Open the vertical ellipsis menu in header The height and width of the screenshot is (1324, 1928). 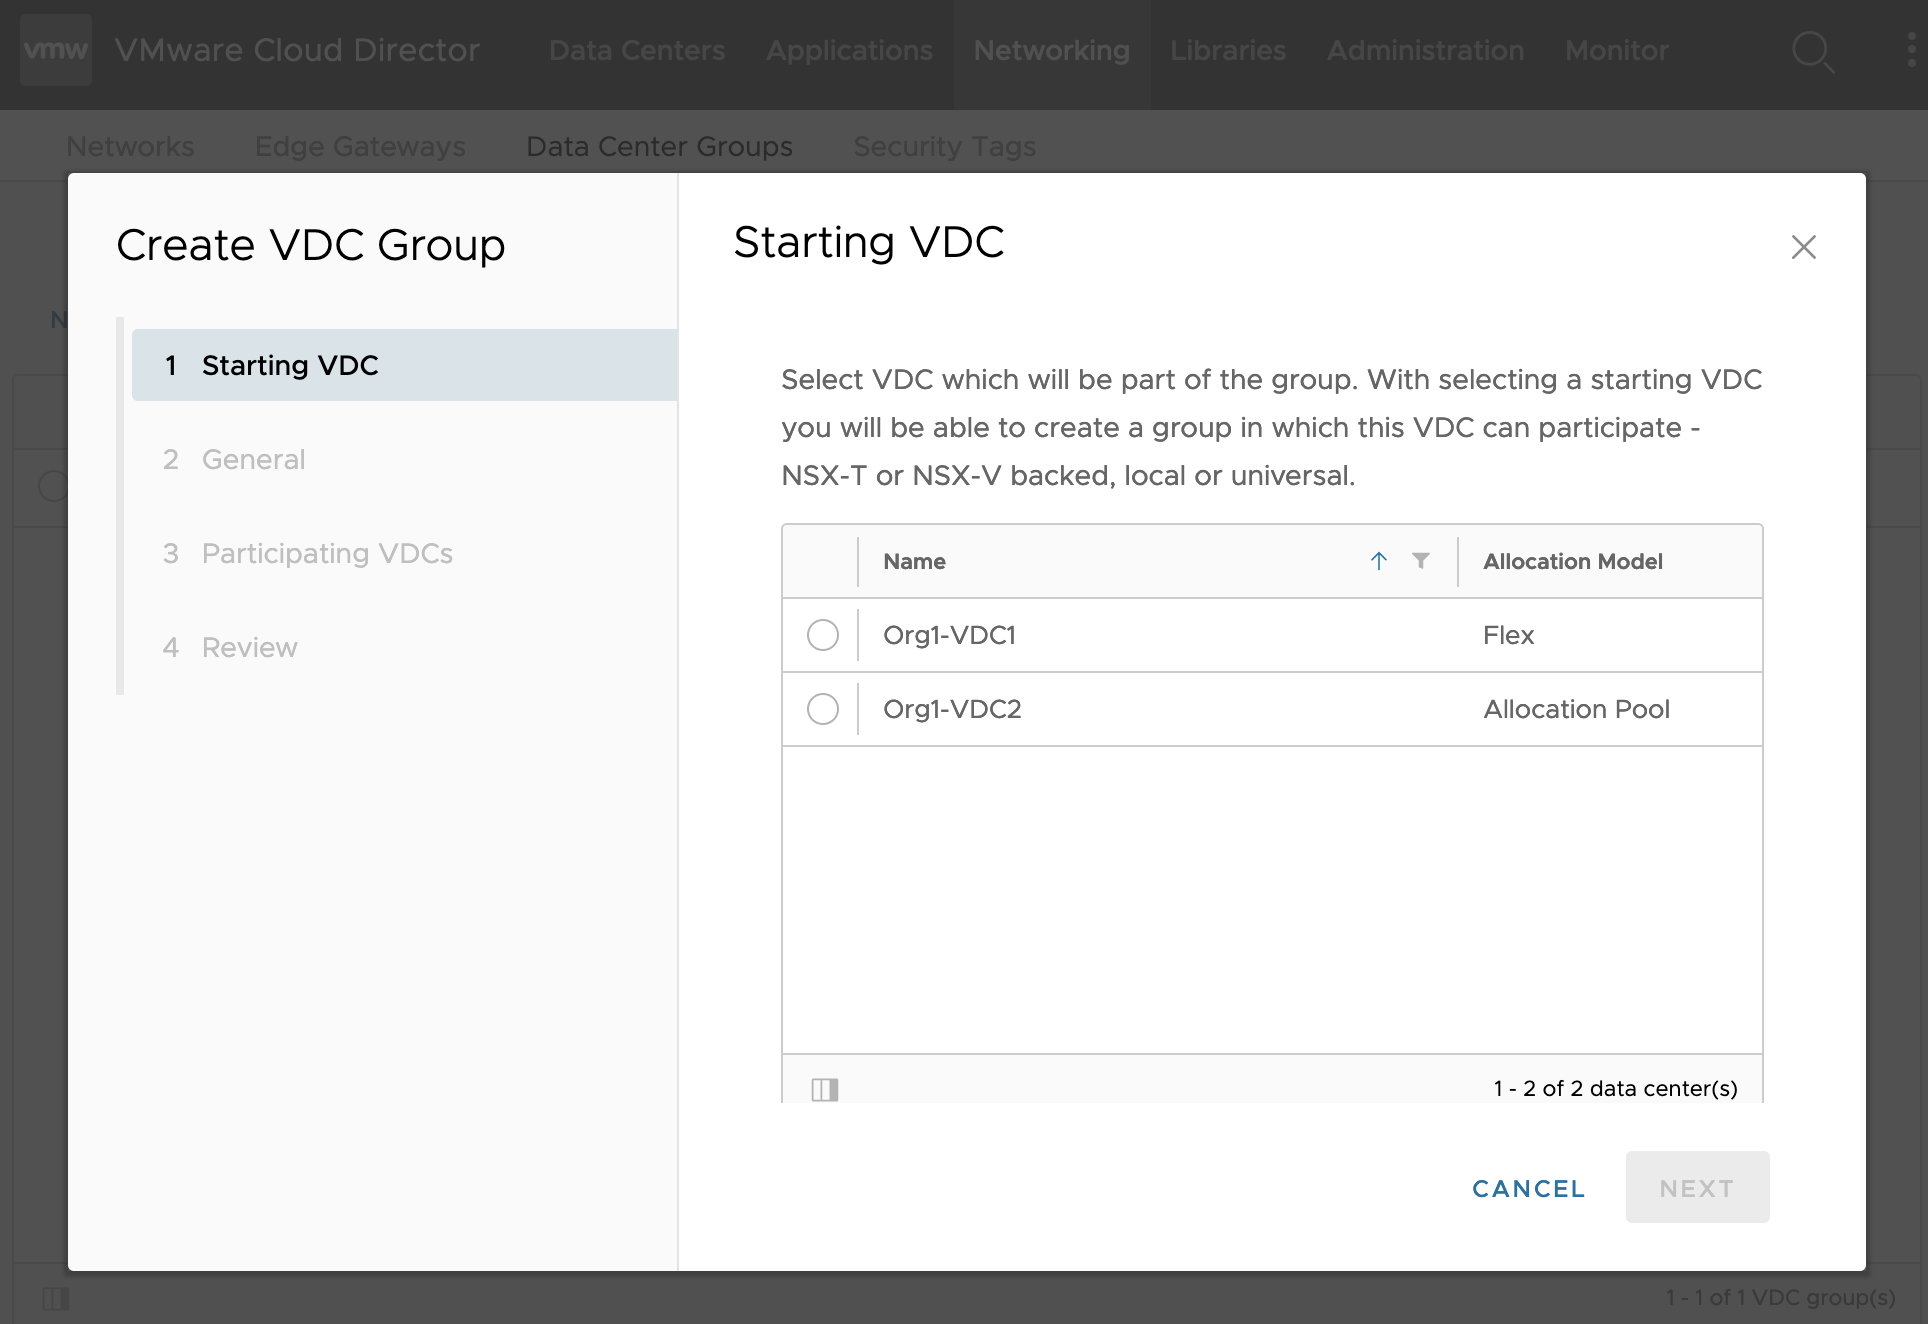click(x=1912, y=50)
